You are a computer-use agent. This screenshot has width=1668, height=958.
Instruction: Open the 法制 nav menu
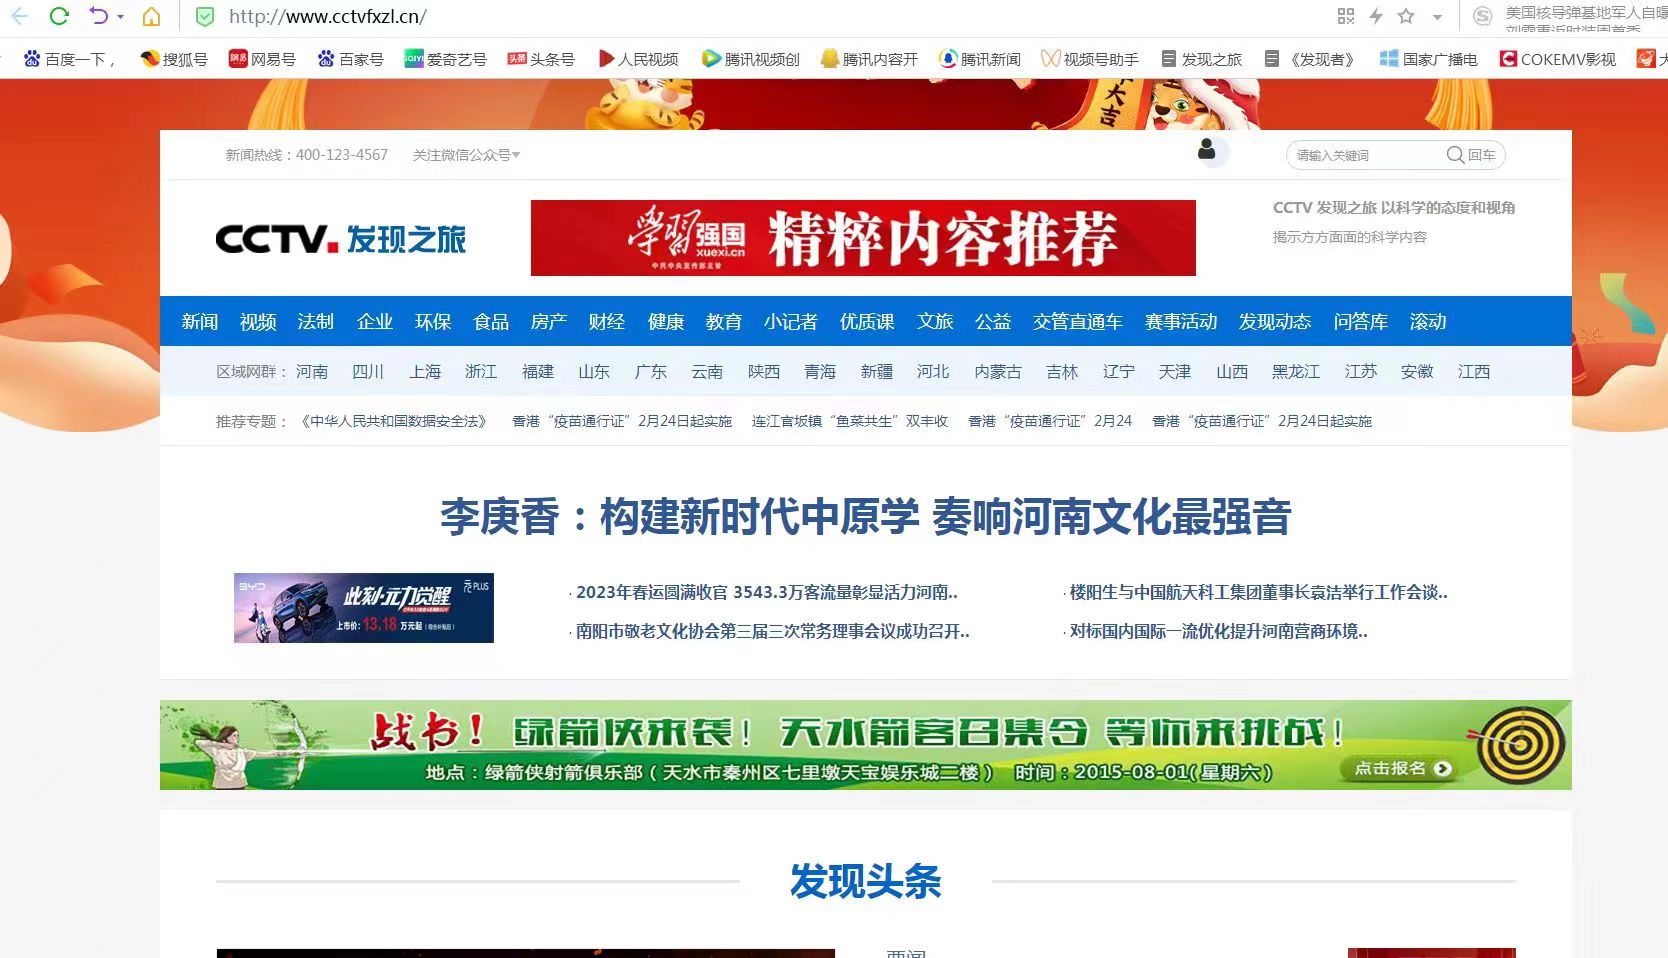pyautogui.click(x=316, y=321)
